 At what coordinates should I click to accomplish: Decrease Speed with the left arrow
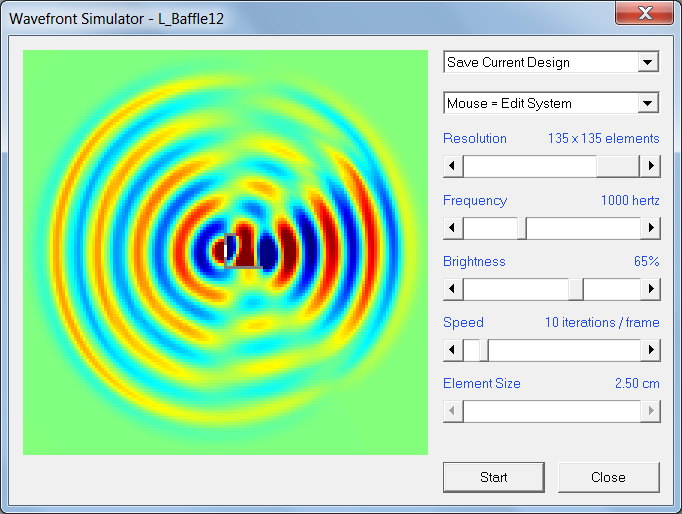click(452, 350)
